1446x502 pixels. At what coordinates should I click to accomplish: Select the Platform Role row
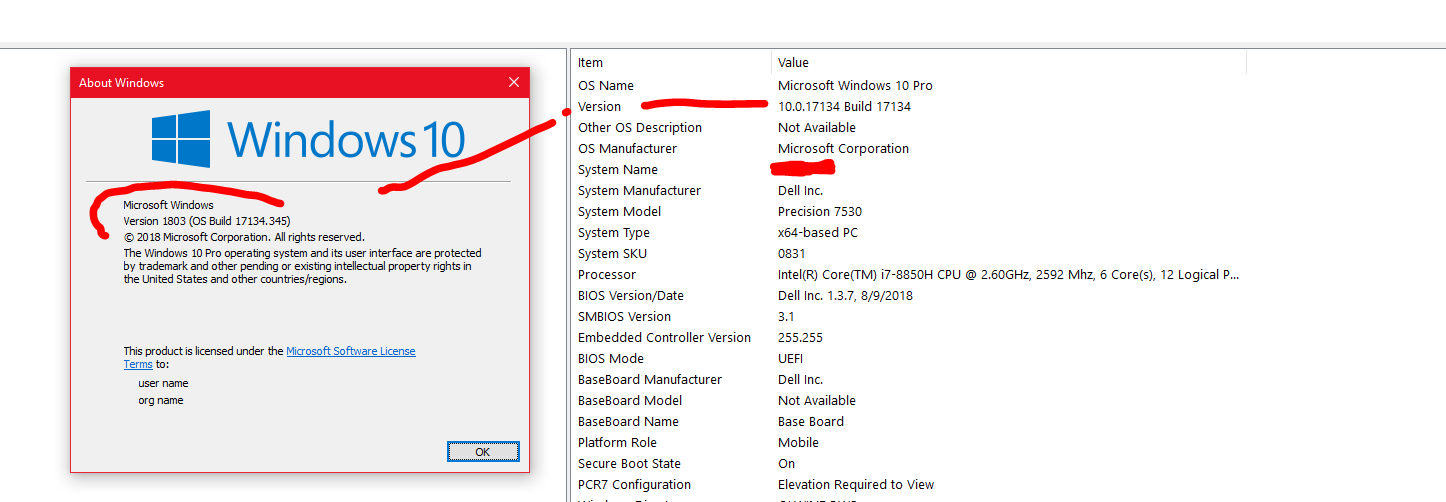[x=618, y=443]
